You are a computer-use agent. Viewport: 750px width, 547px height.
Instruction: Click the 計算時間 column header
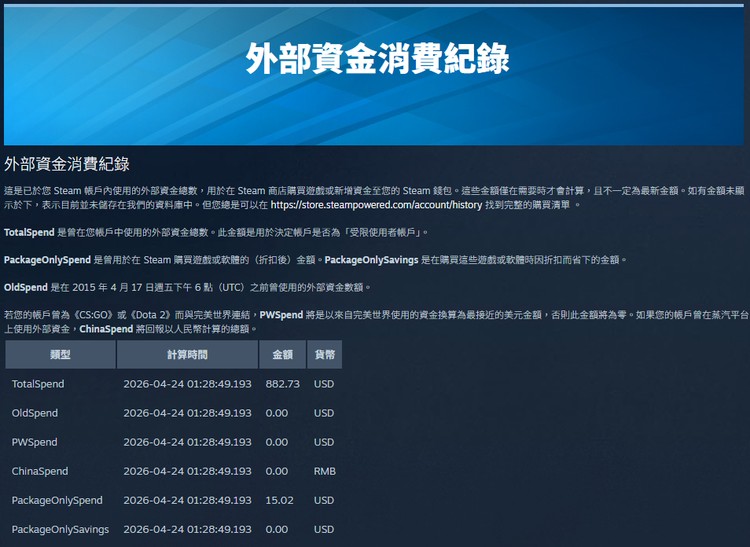[187, 354]
